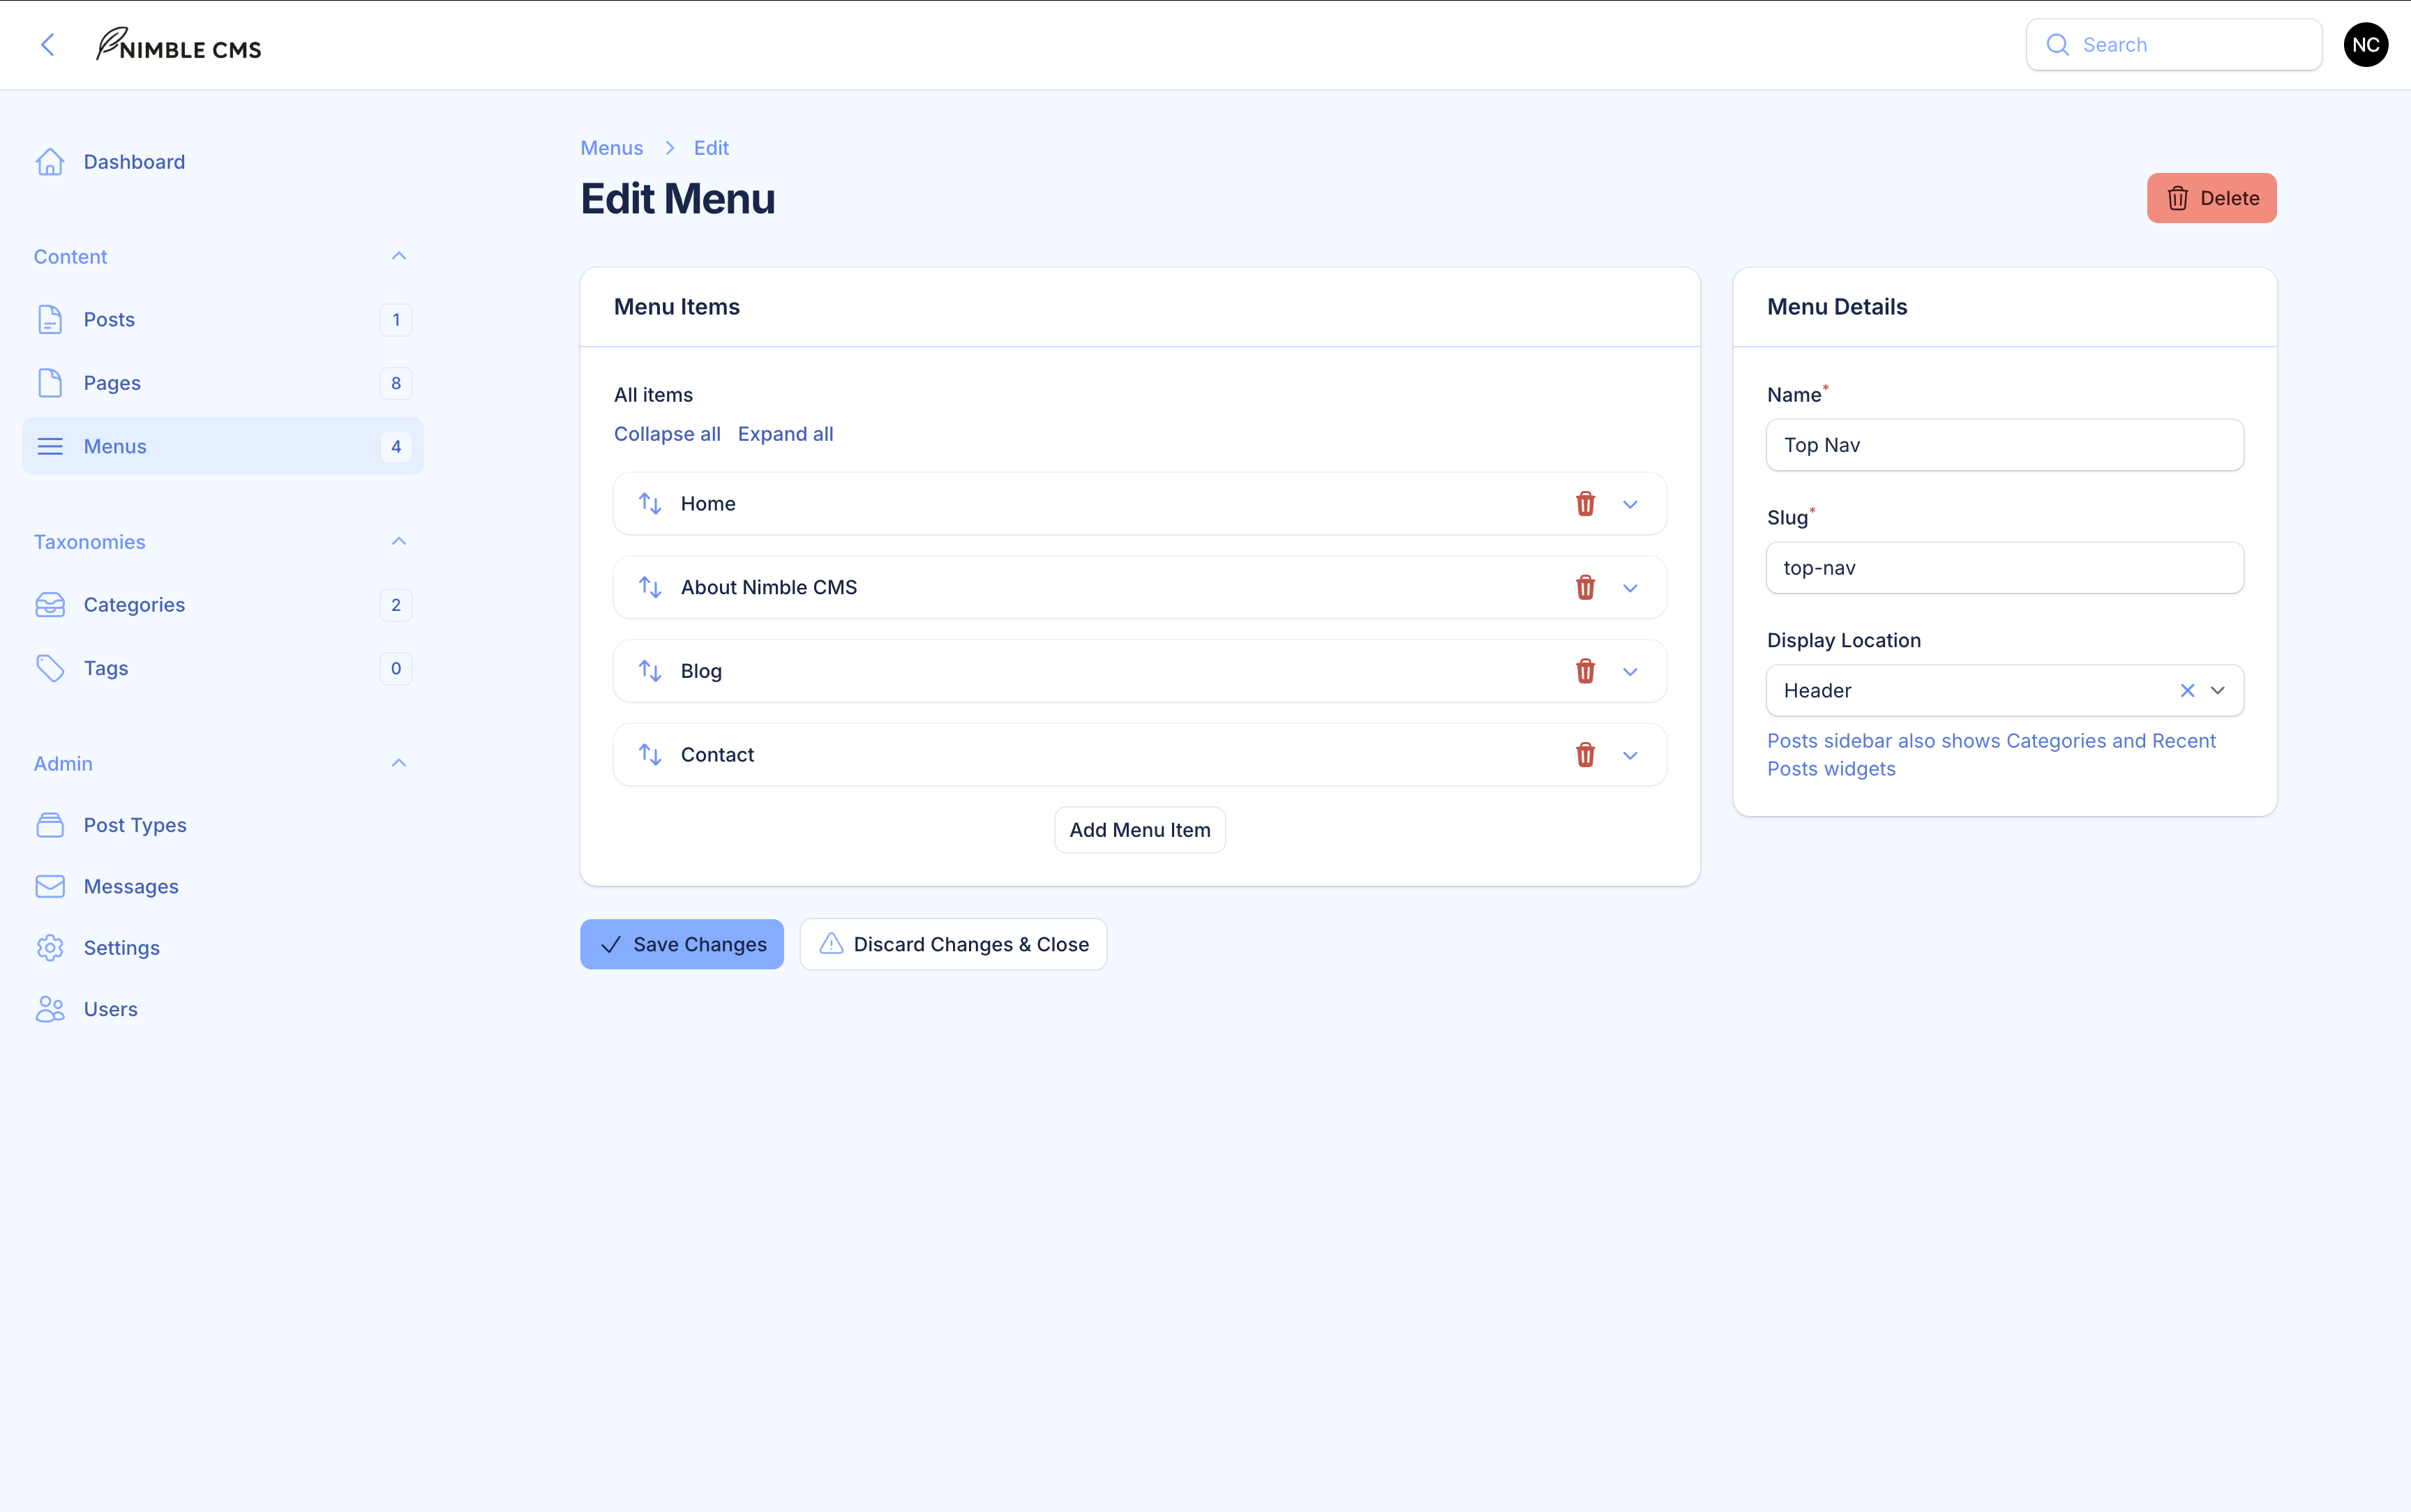Open the NC user avatar menu
This screenshot has height=1512, width=2411.
point(2365,45)
